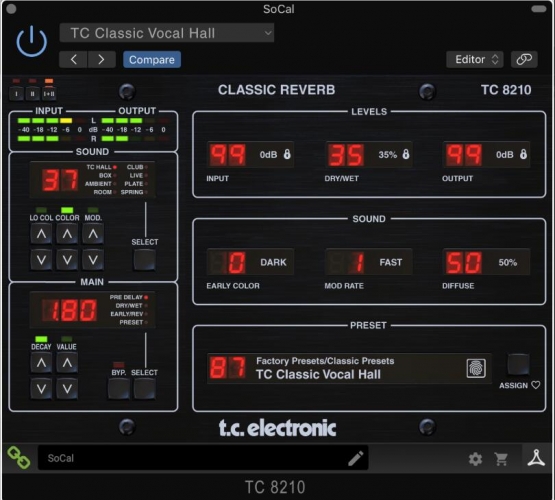Click the fingerprint signature preset icon
The height and width of the screenshot is (500, 555).
tap(476, 368)
